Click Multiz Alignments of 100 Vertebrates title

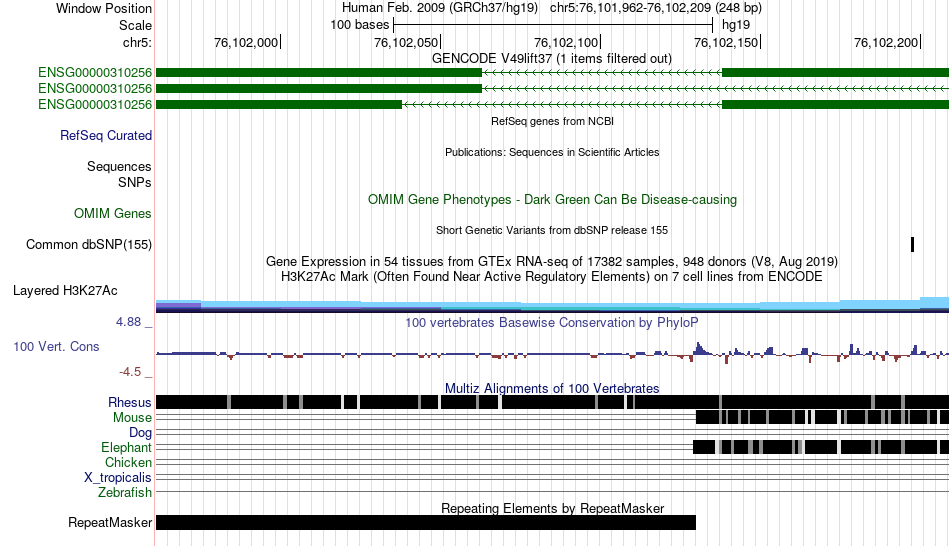tap(552, 388)
